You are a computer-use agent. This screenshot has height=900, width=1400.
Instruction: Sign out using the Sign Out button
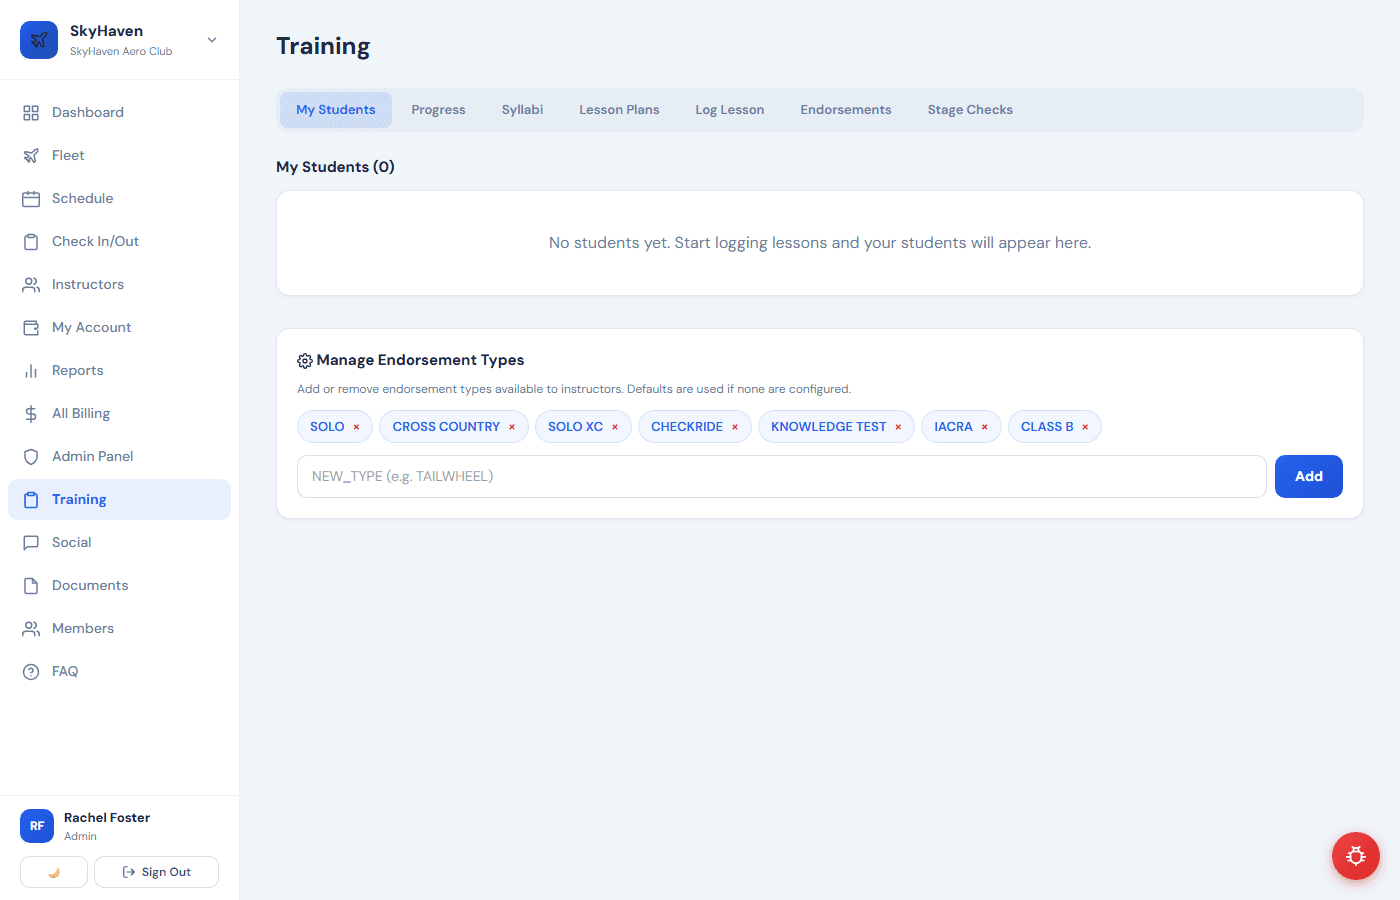[x=156, y=872]
